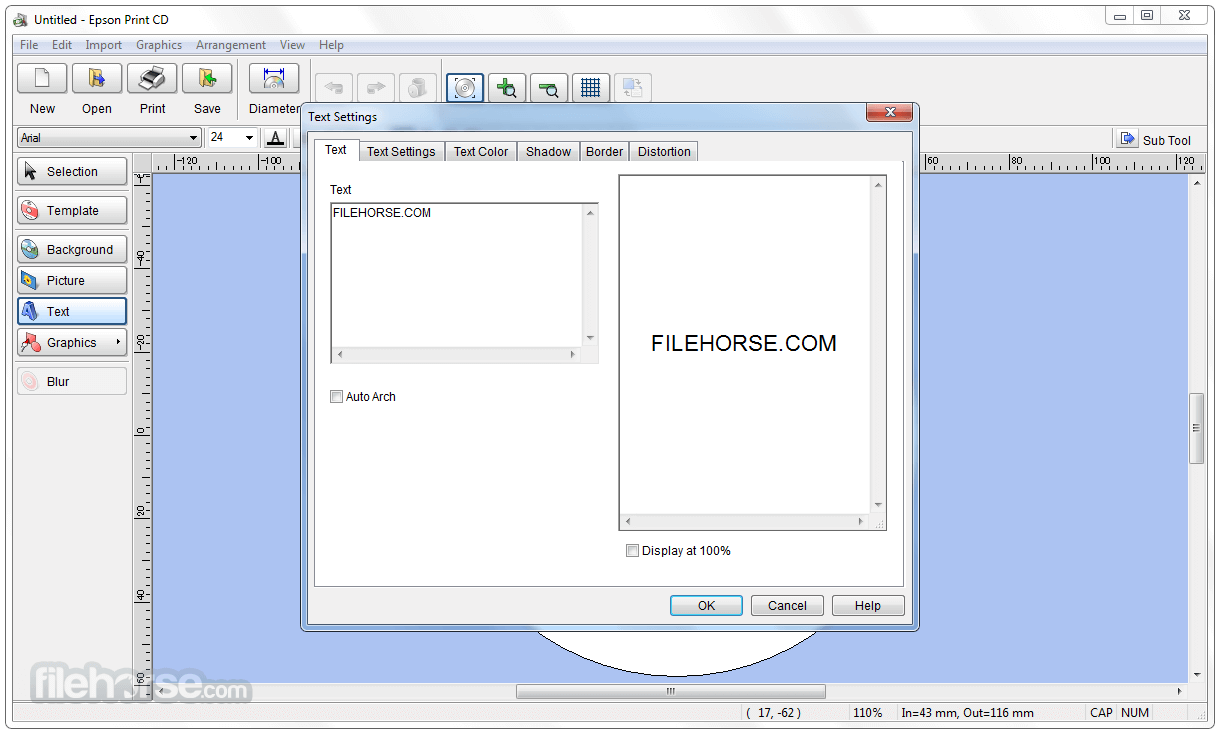This screenshot has width=1221, height=734.
Task: Click inside the FILEHORSE.COM text box
Action: click(457, 275)
